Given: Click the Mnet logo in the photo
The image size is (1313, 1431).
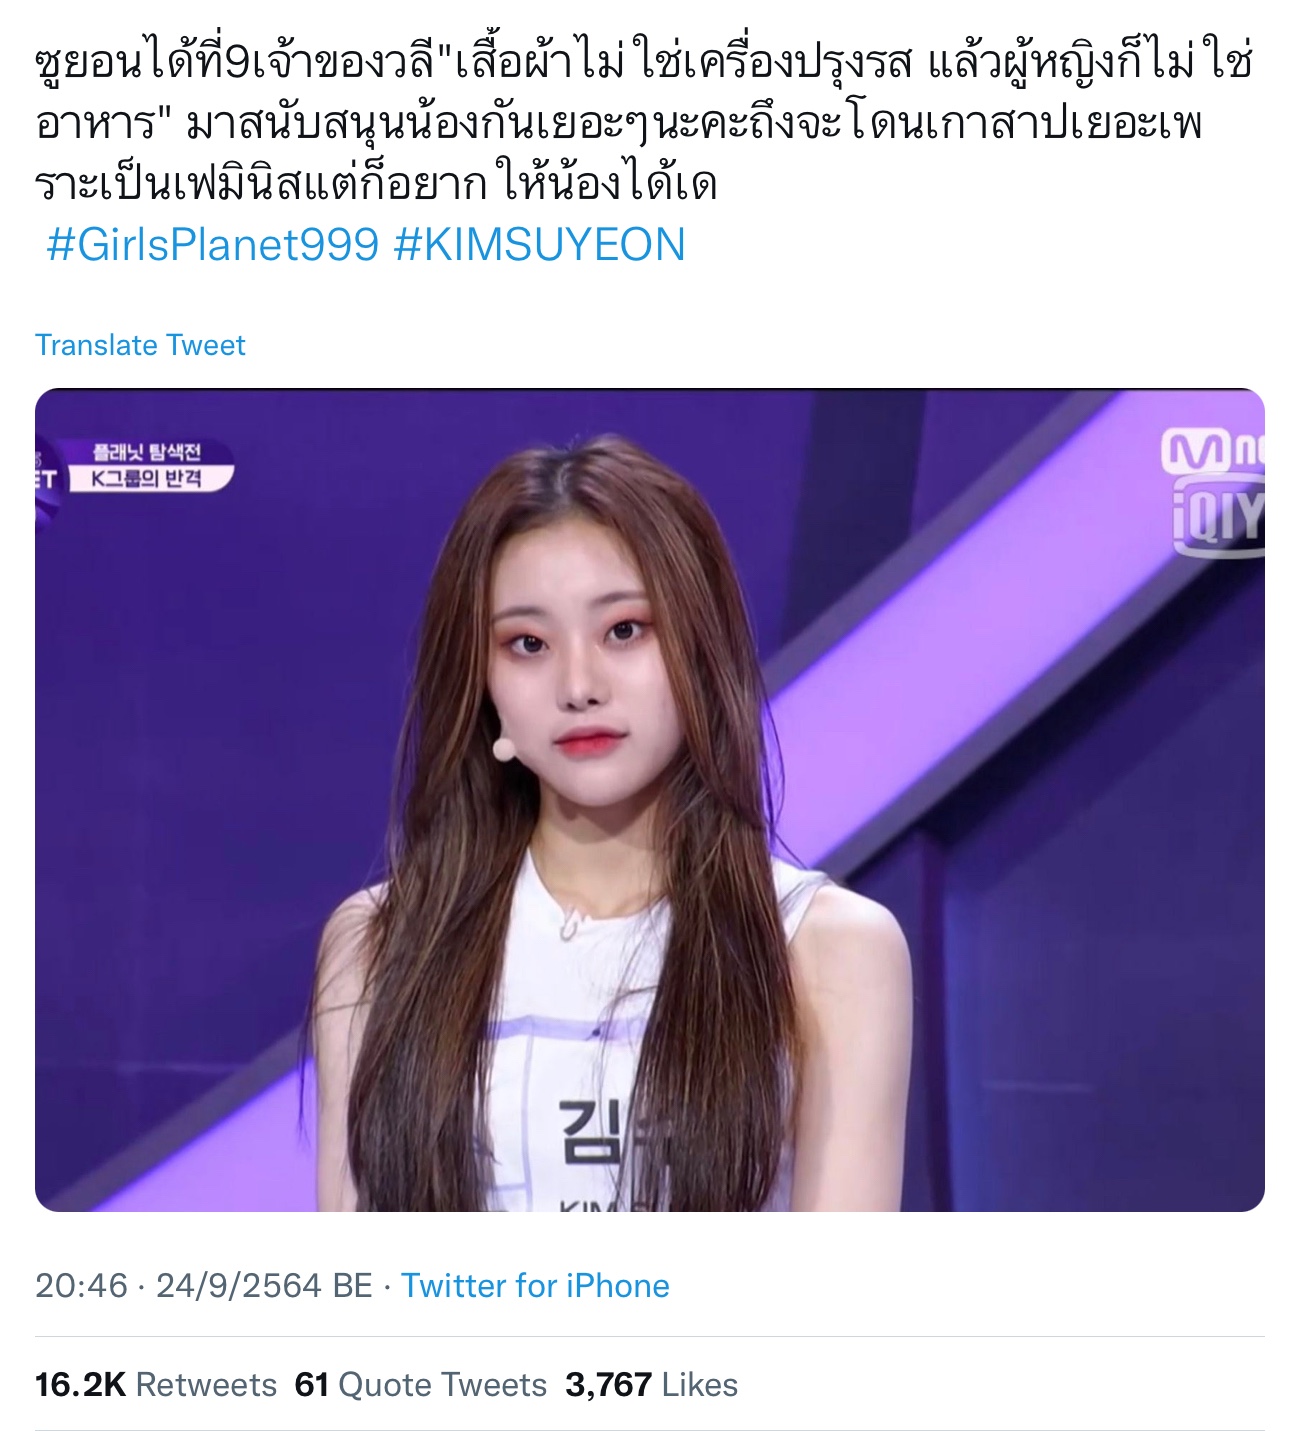Looking at the screenshot, I should pyautogui.click(x=1212, y=450).
